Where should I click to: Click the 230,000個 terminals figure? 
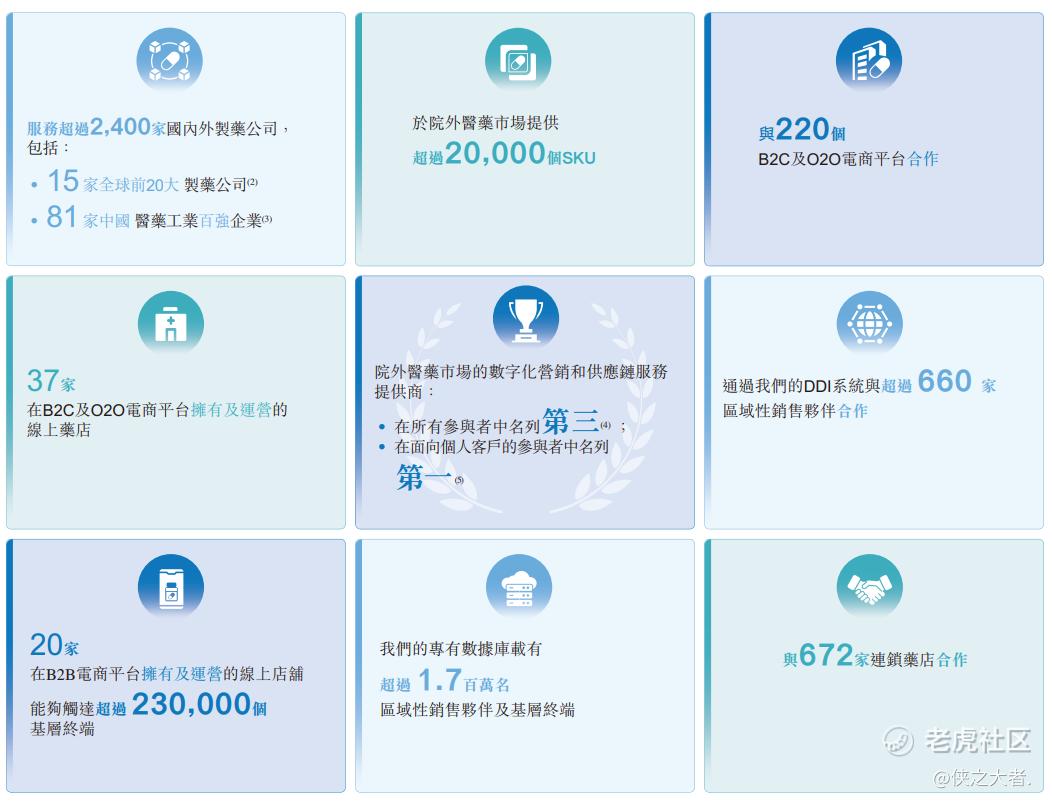click(199, 704)
